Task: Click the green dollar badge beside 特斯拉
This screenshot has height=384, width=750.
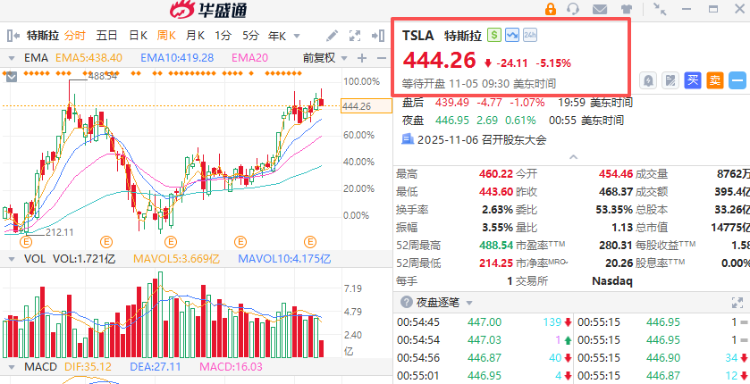Action: (494, 35)
